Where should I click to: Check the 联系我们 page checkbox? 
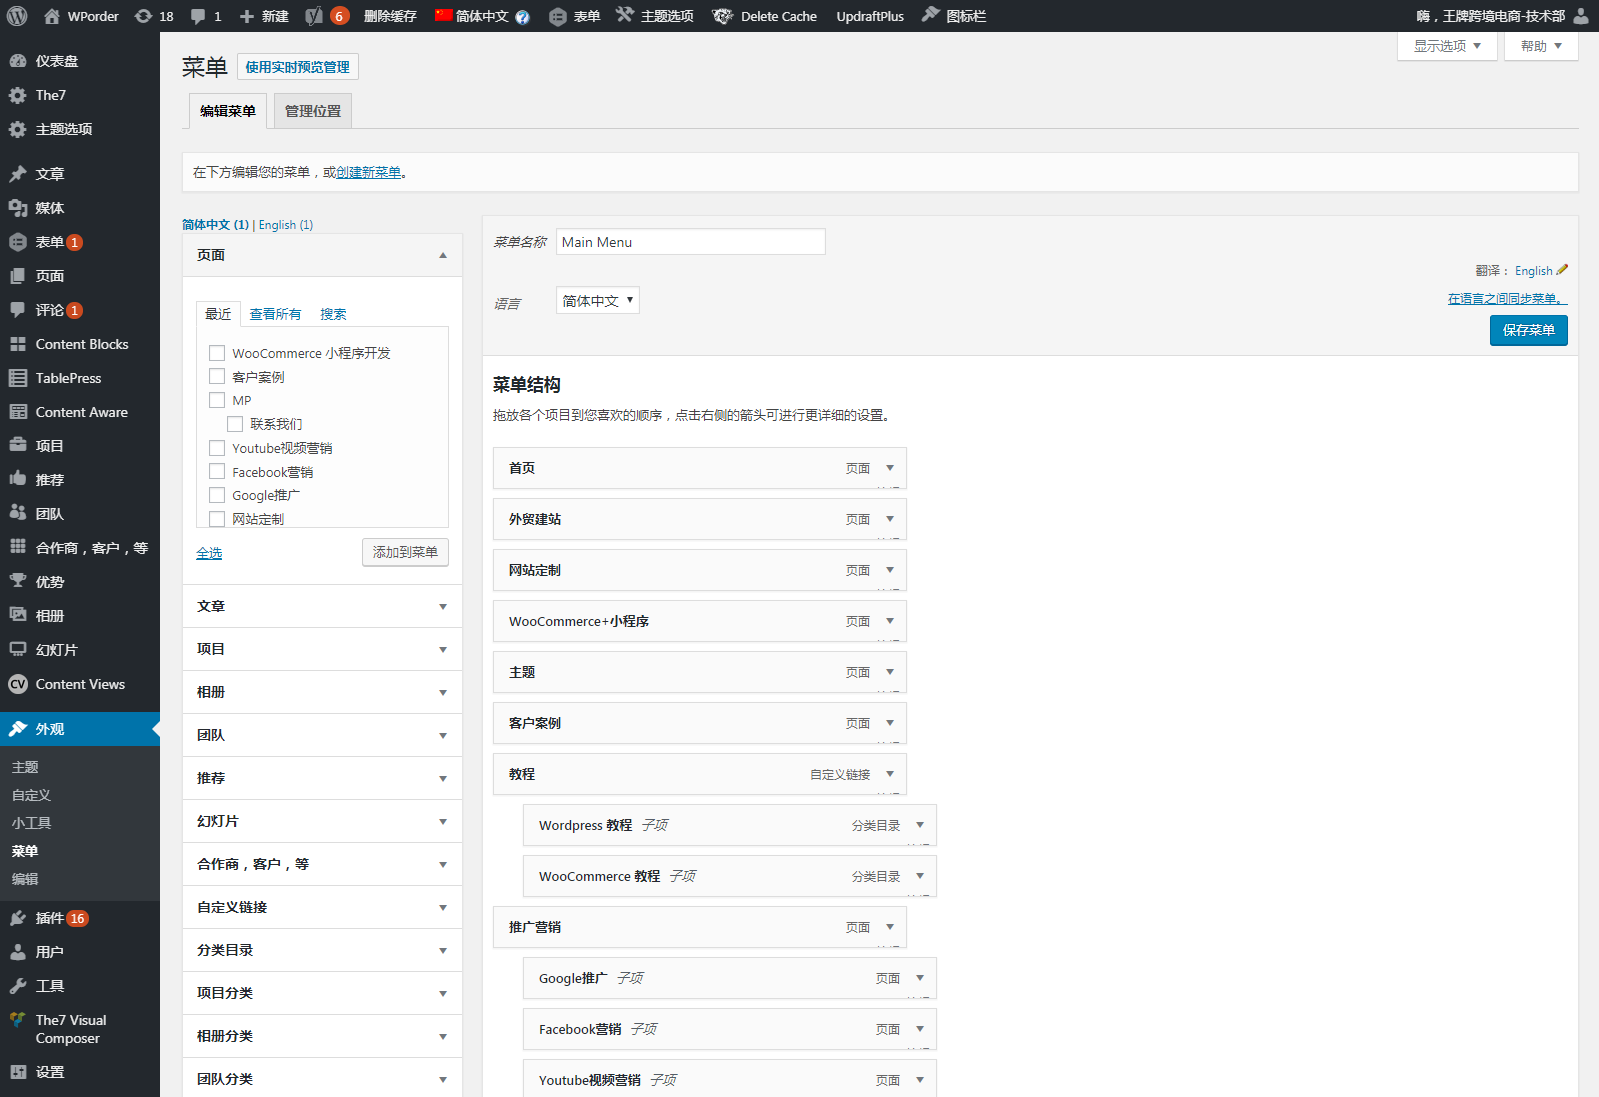coord(235,424)
